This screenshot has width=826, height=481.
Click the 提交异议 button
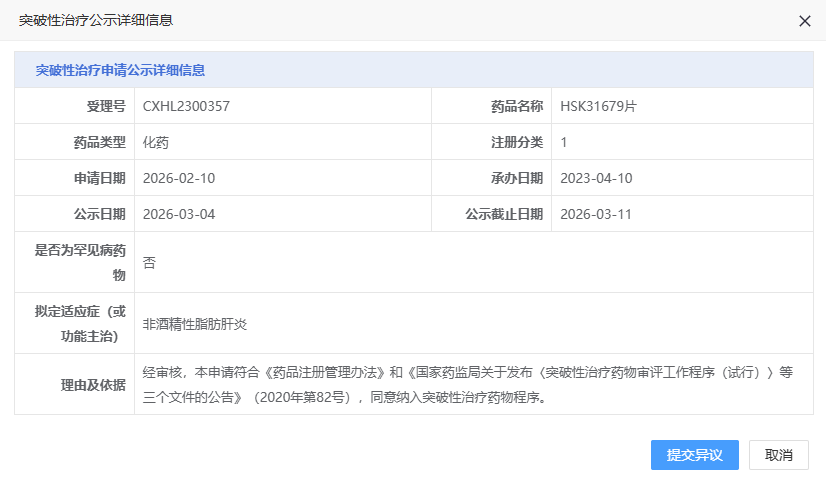tap(694, 455)
